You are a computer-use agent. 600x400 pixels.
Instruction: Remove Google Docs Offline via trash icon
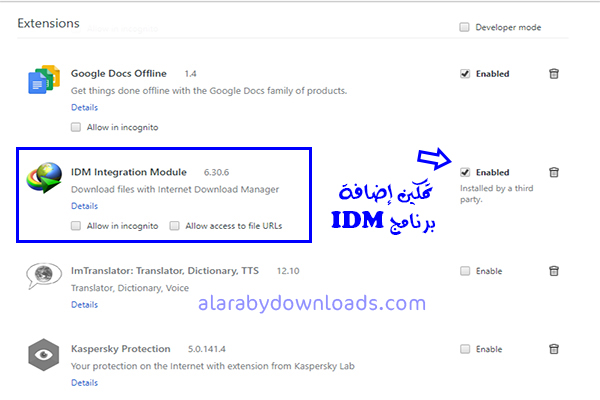coord(554,73)
